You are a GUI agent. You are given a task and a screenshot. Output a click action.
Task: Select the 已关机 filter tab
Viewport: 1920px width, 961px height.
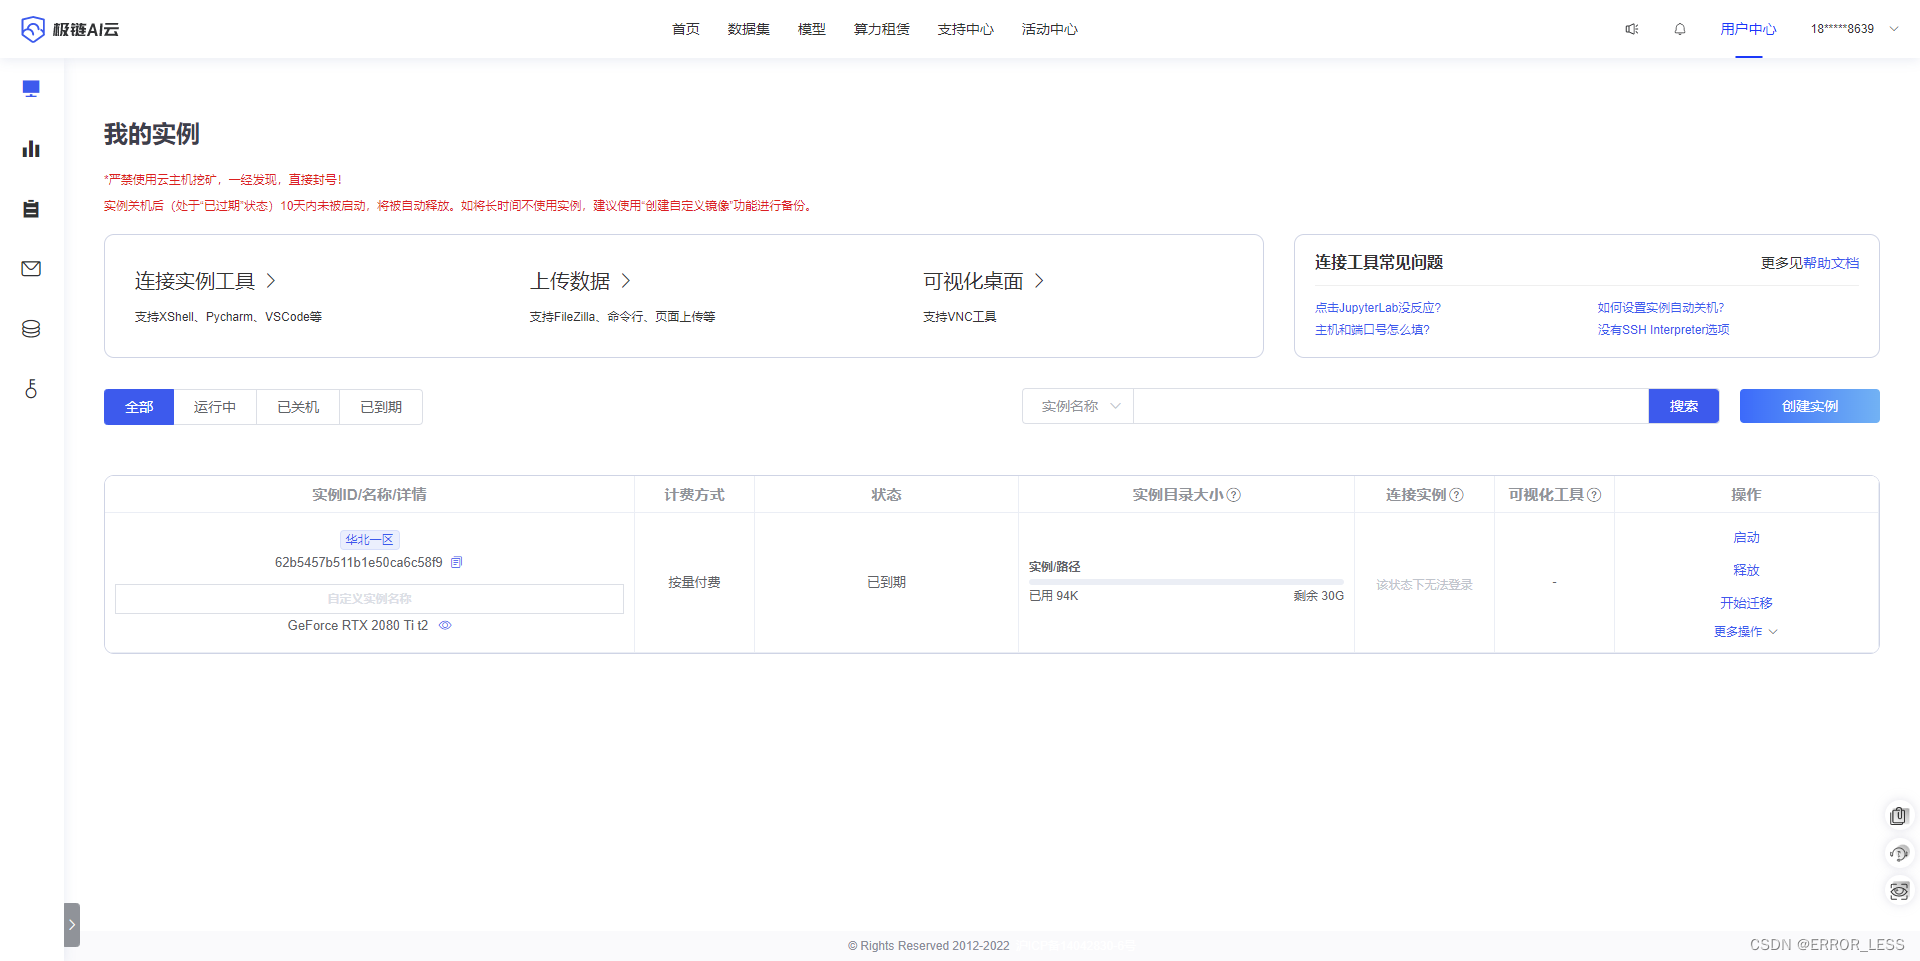(298, 407)
